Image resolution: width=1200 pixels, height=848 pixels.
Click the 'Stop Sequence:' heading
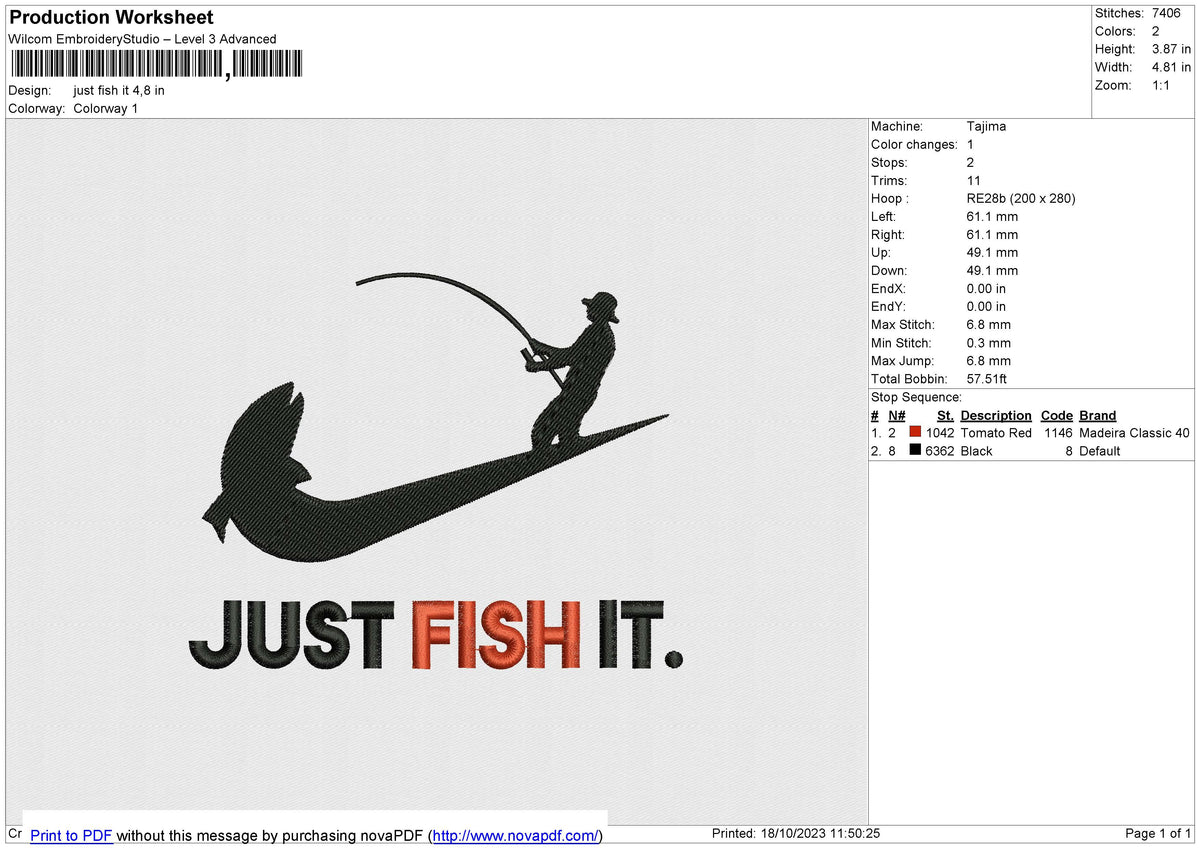pyautogui.click(x=916, y=397)
